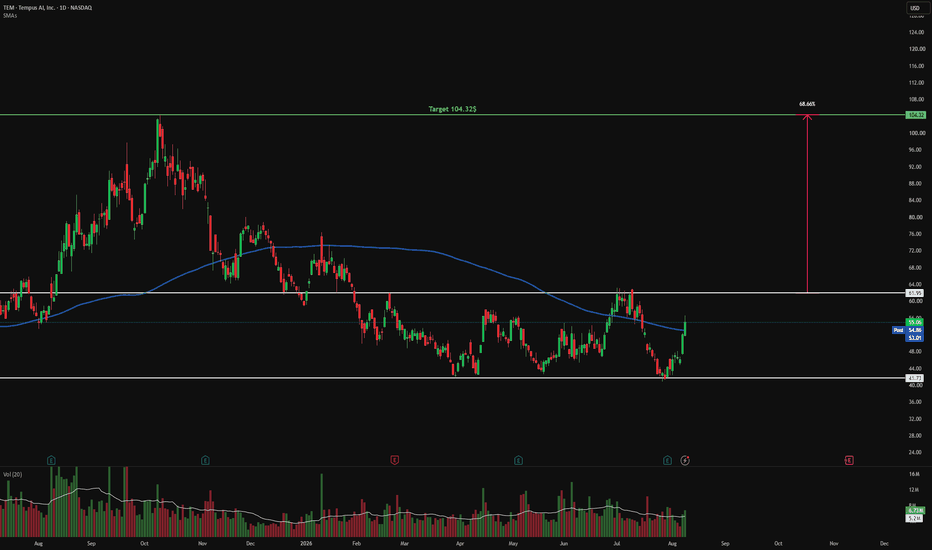
Task: Click the earnings marker near late July
Action: 667,460
